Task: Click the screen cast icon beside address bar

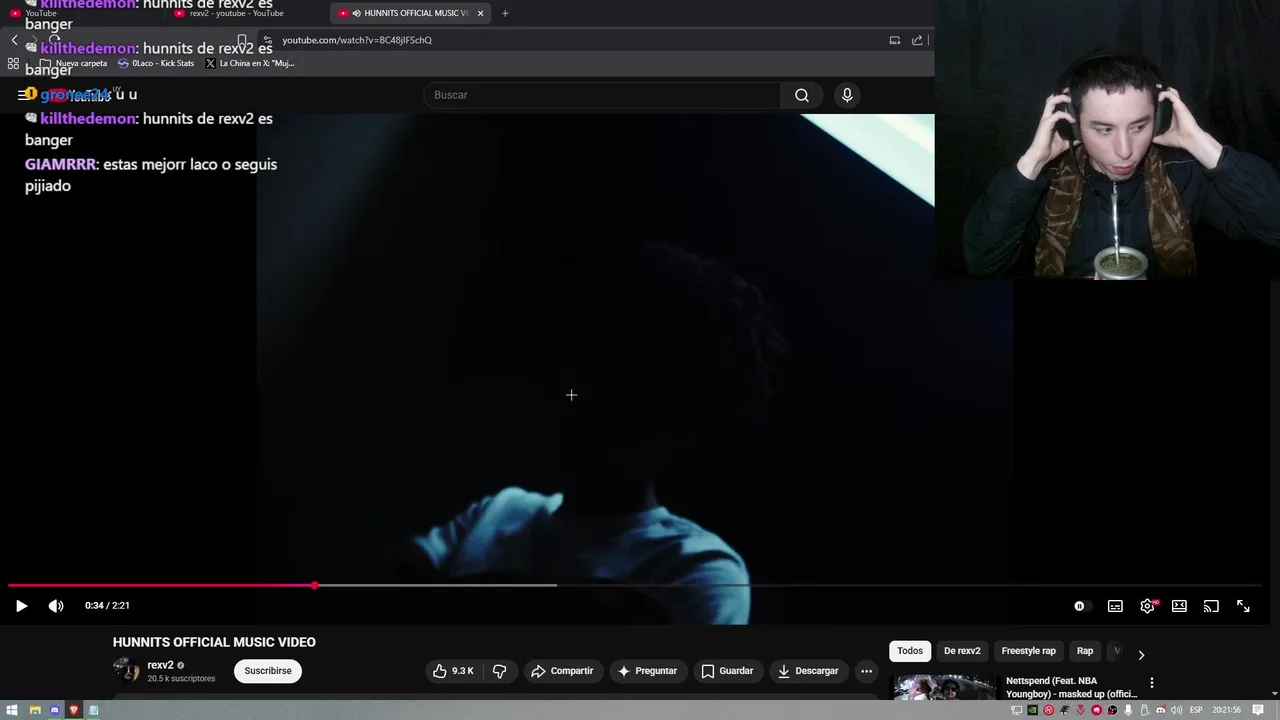Action: pos(895,40)
